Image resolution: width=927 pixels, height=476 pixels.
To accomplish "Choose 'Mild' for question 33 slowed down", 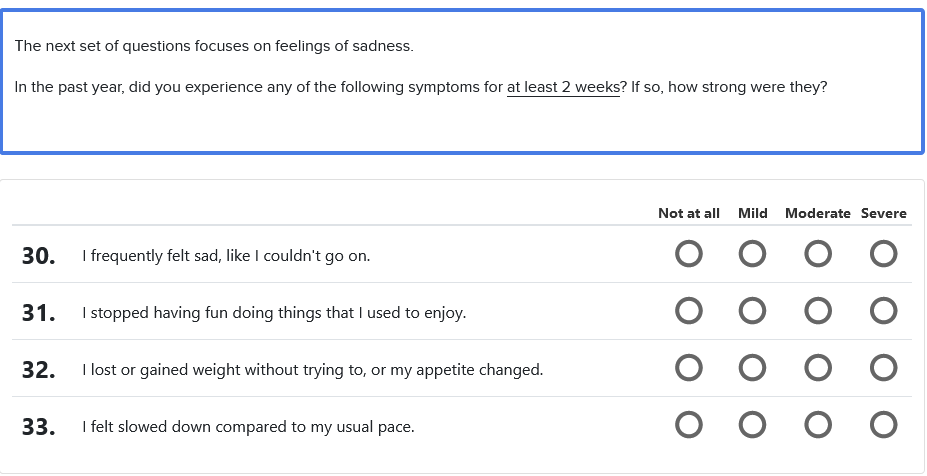I will click(x=753, y=426).
